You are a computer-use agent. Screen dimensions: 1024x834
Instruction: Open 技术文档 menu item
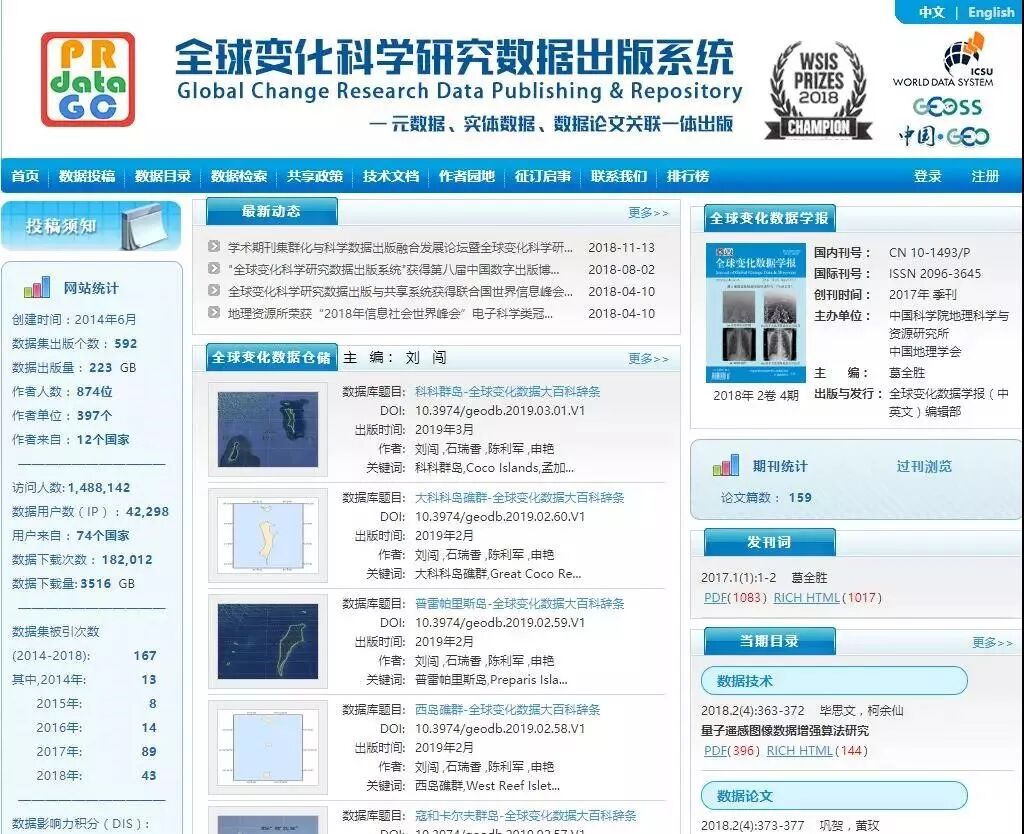391,176
